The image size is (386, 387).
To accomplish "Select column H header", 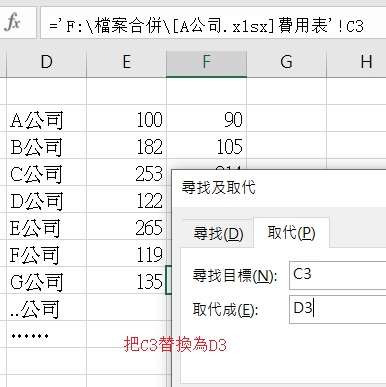I will coord(357,62).
